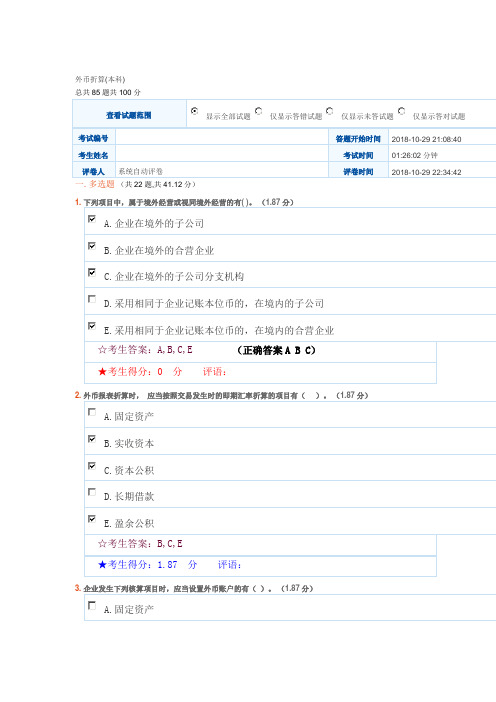Click the 评卷人 label
496x702 pixels.
pos(93,171)
